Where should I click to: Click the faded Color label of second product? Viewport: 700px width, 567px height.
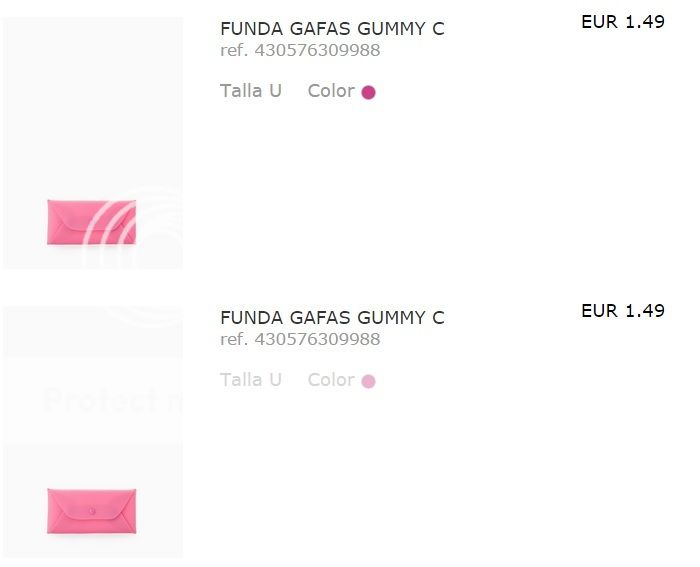(x=330, y=380)
